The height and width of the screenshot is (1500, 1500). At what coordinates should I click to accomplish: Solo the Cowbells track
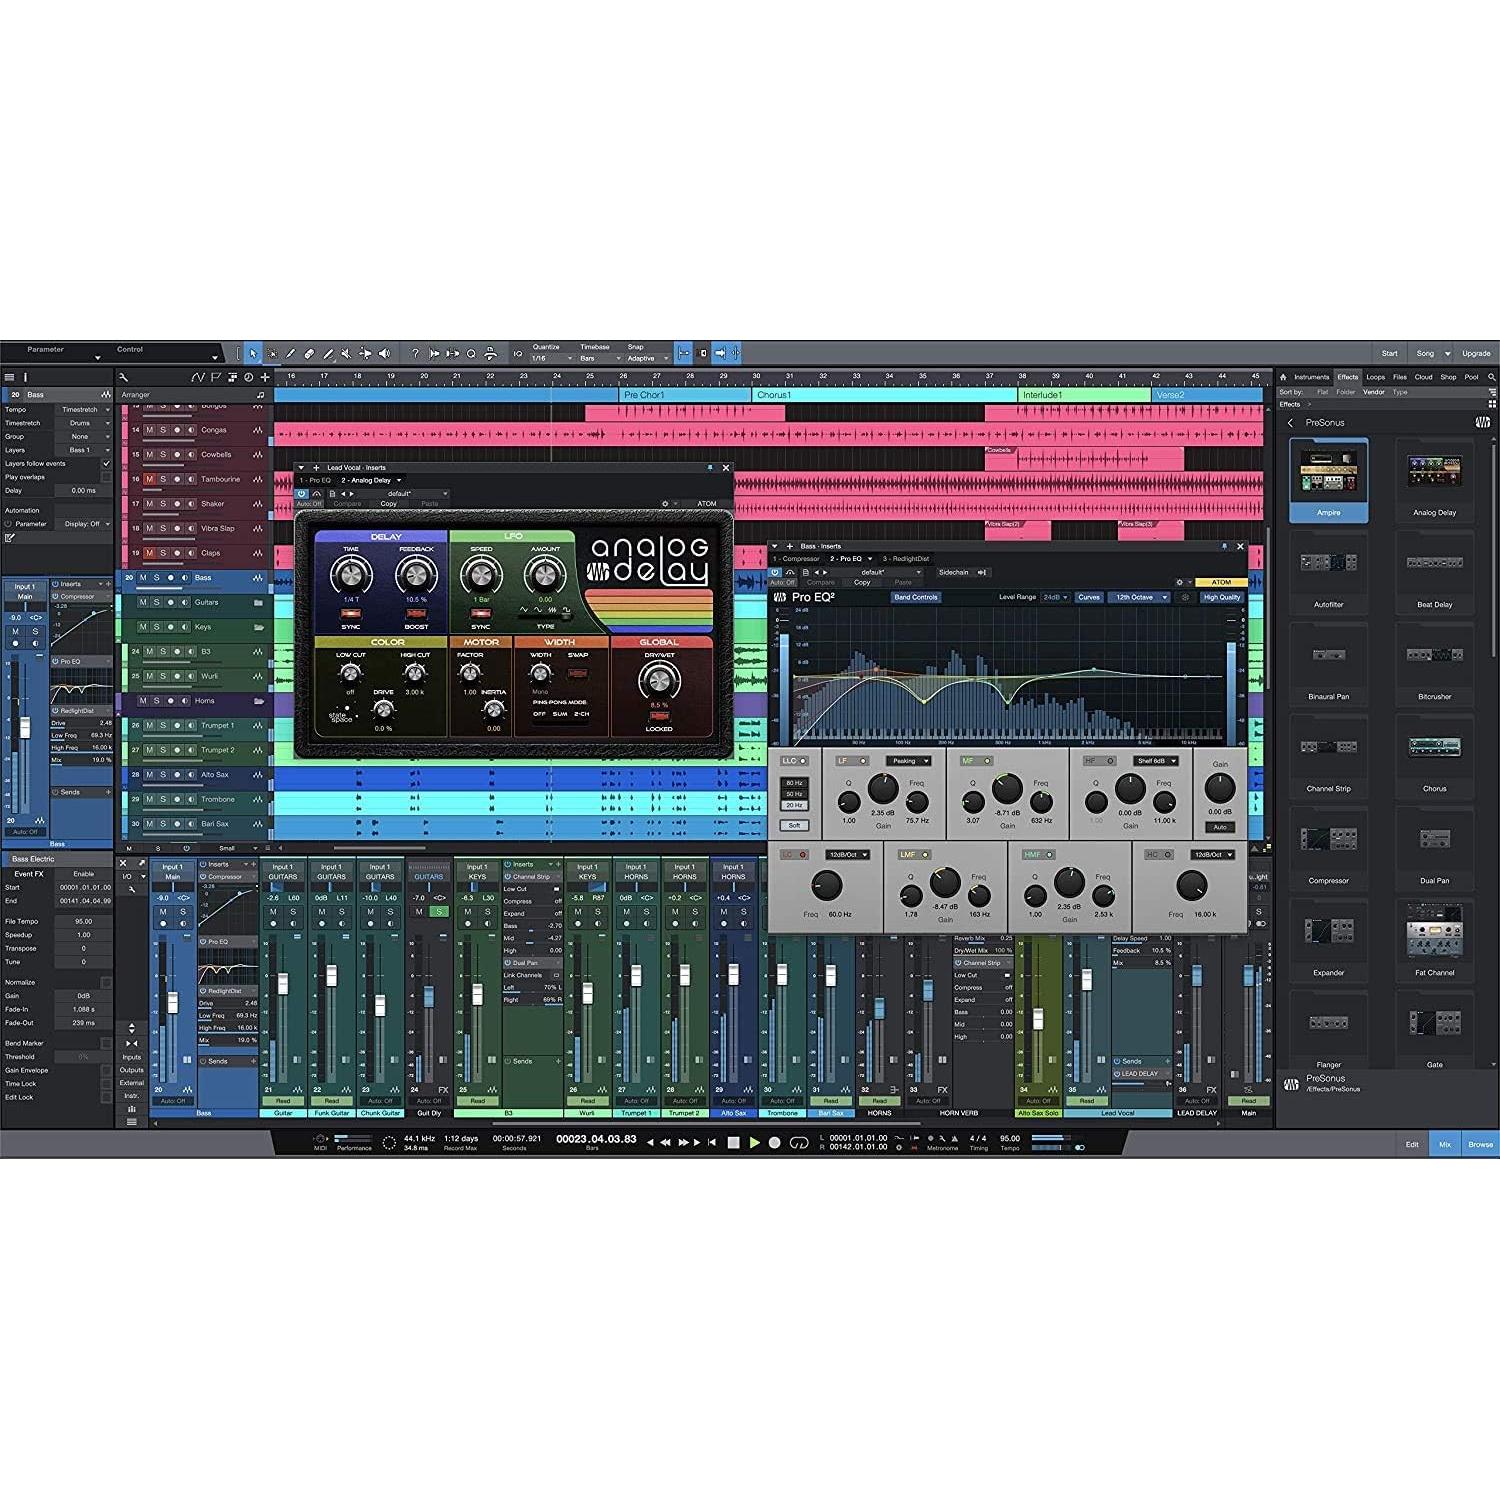[163, 455]
